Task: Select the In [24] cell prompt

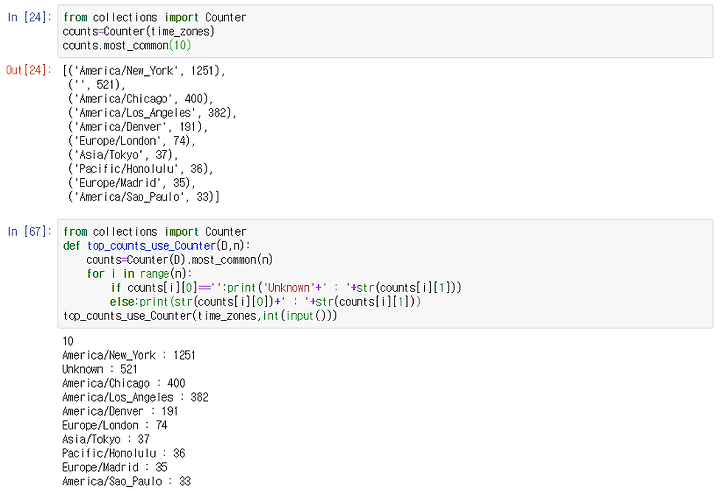Action: (x=30, y=17)
